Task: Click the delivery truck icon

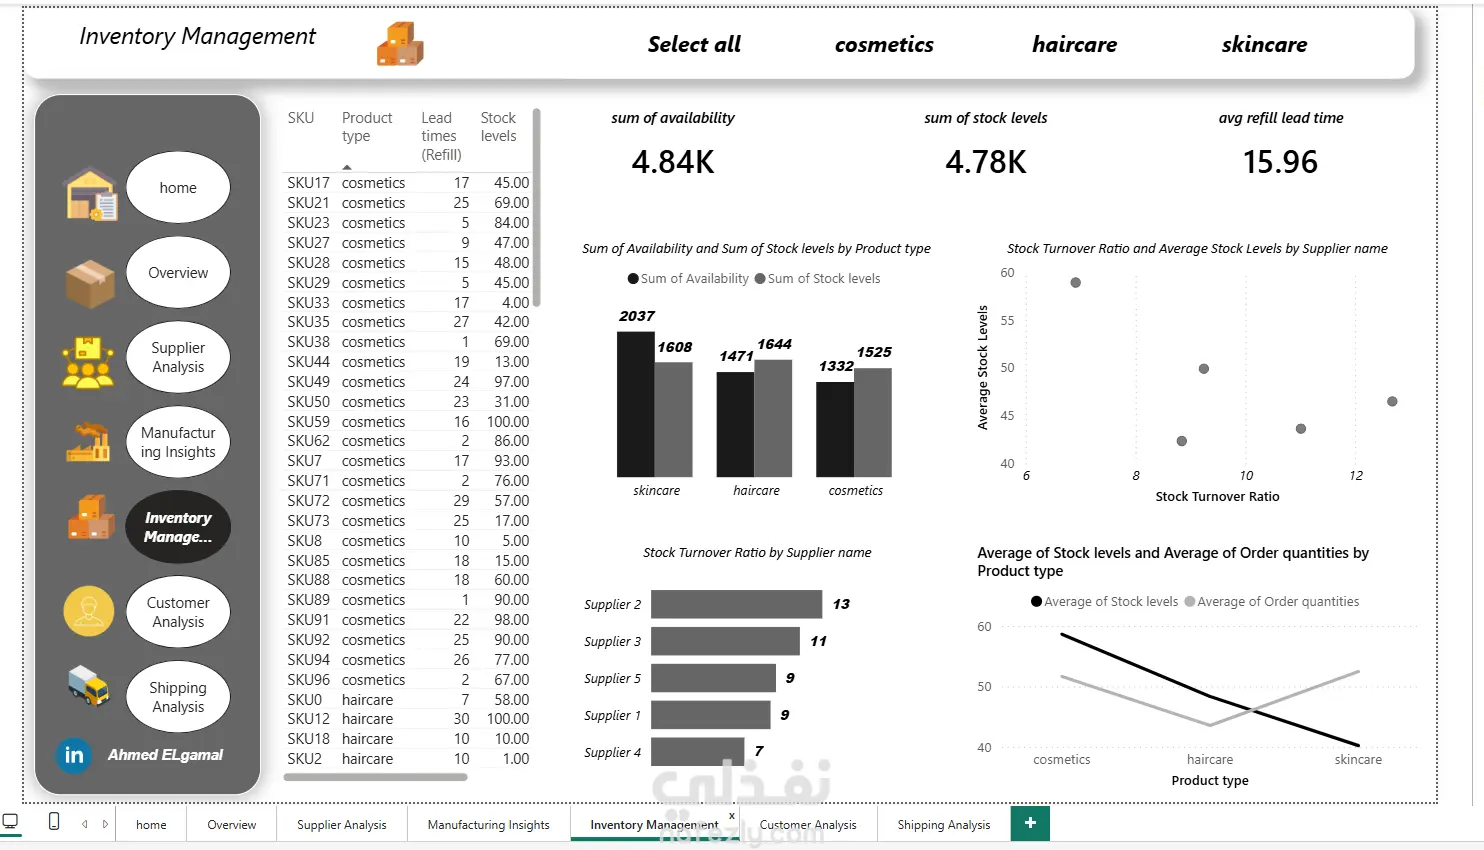Action: coord(88,686)
